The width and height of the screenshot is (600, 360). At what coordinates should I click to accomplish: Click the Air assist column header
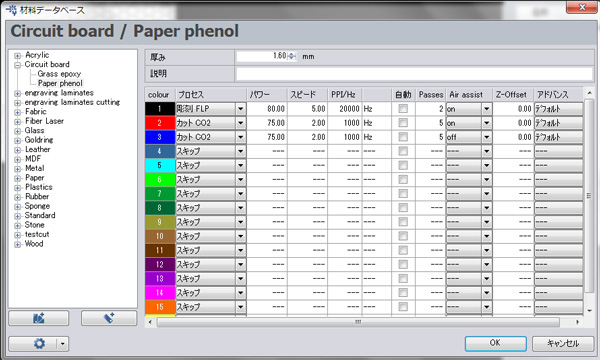point(469,94)
